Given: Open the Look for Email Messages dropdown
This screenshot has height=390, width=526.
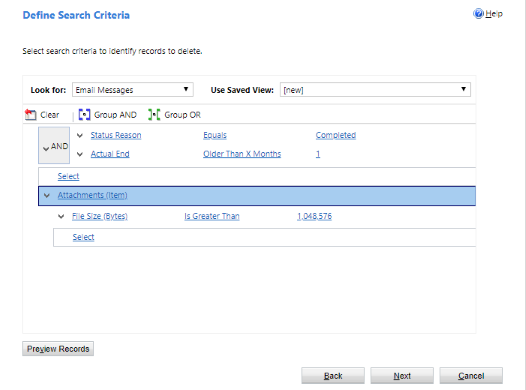Looking at the screenshot, I should click(133, 90).
